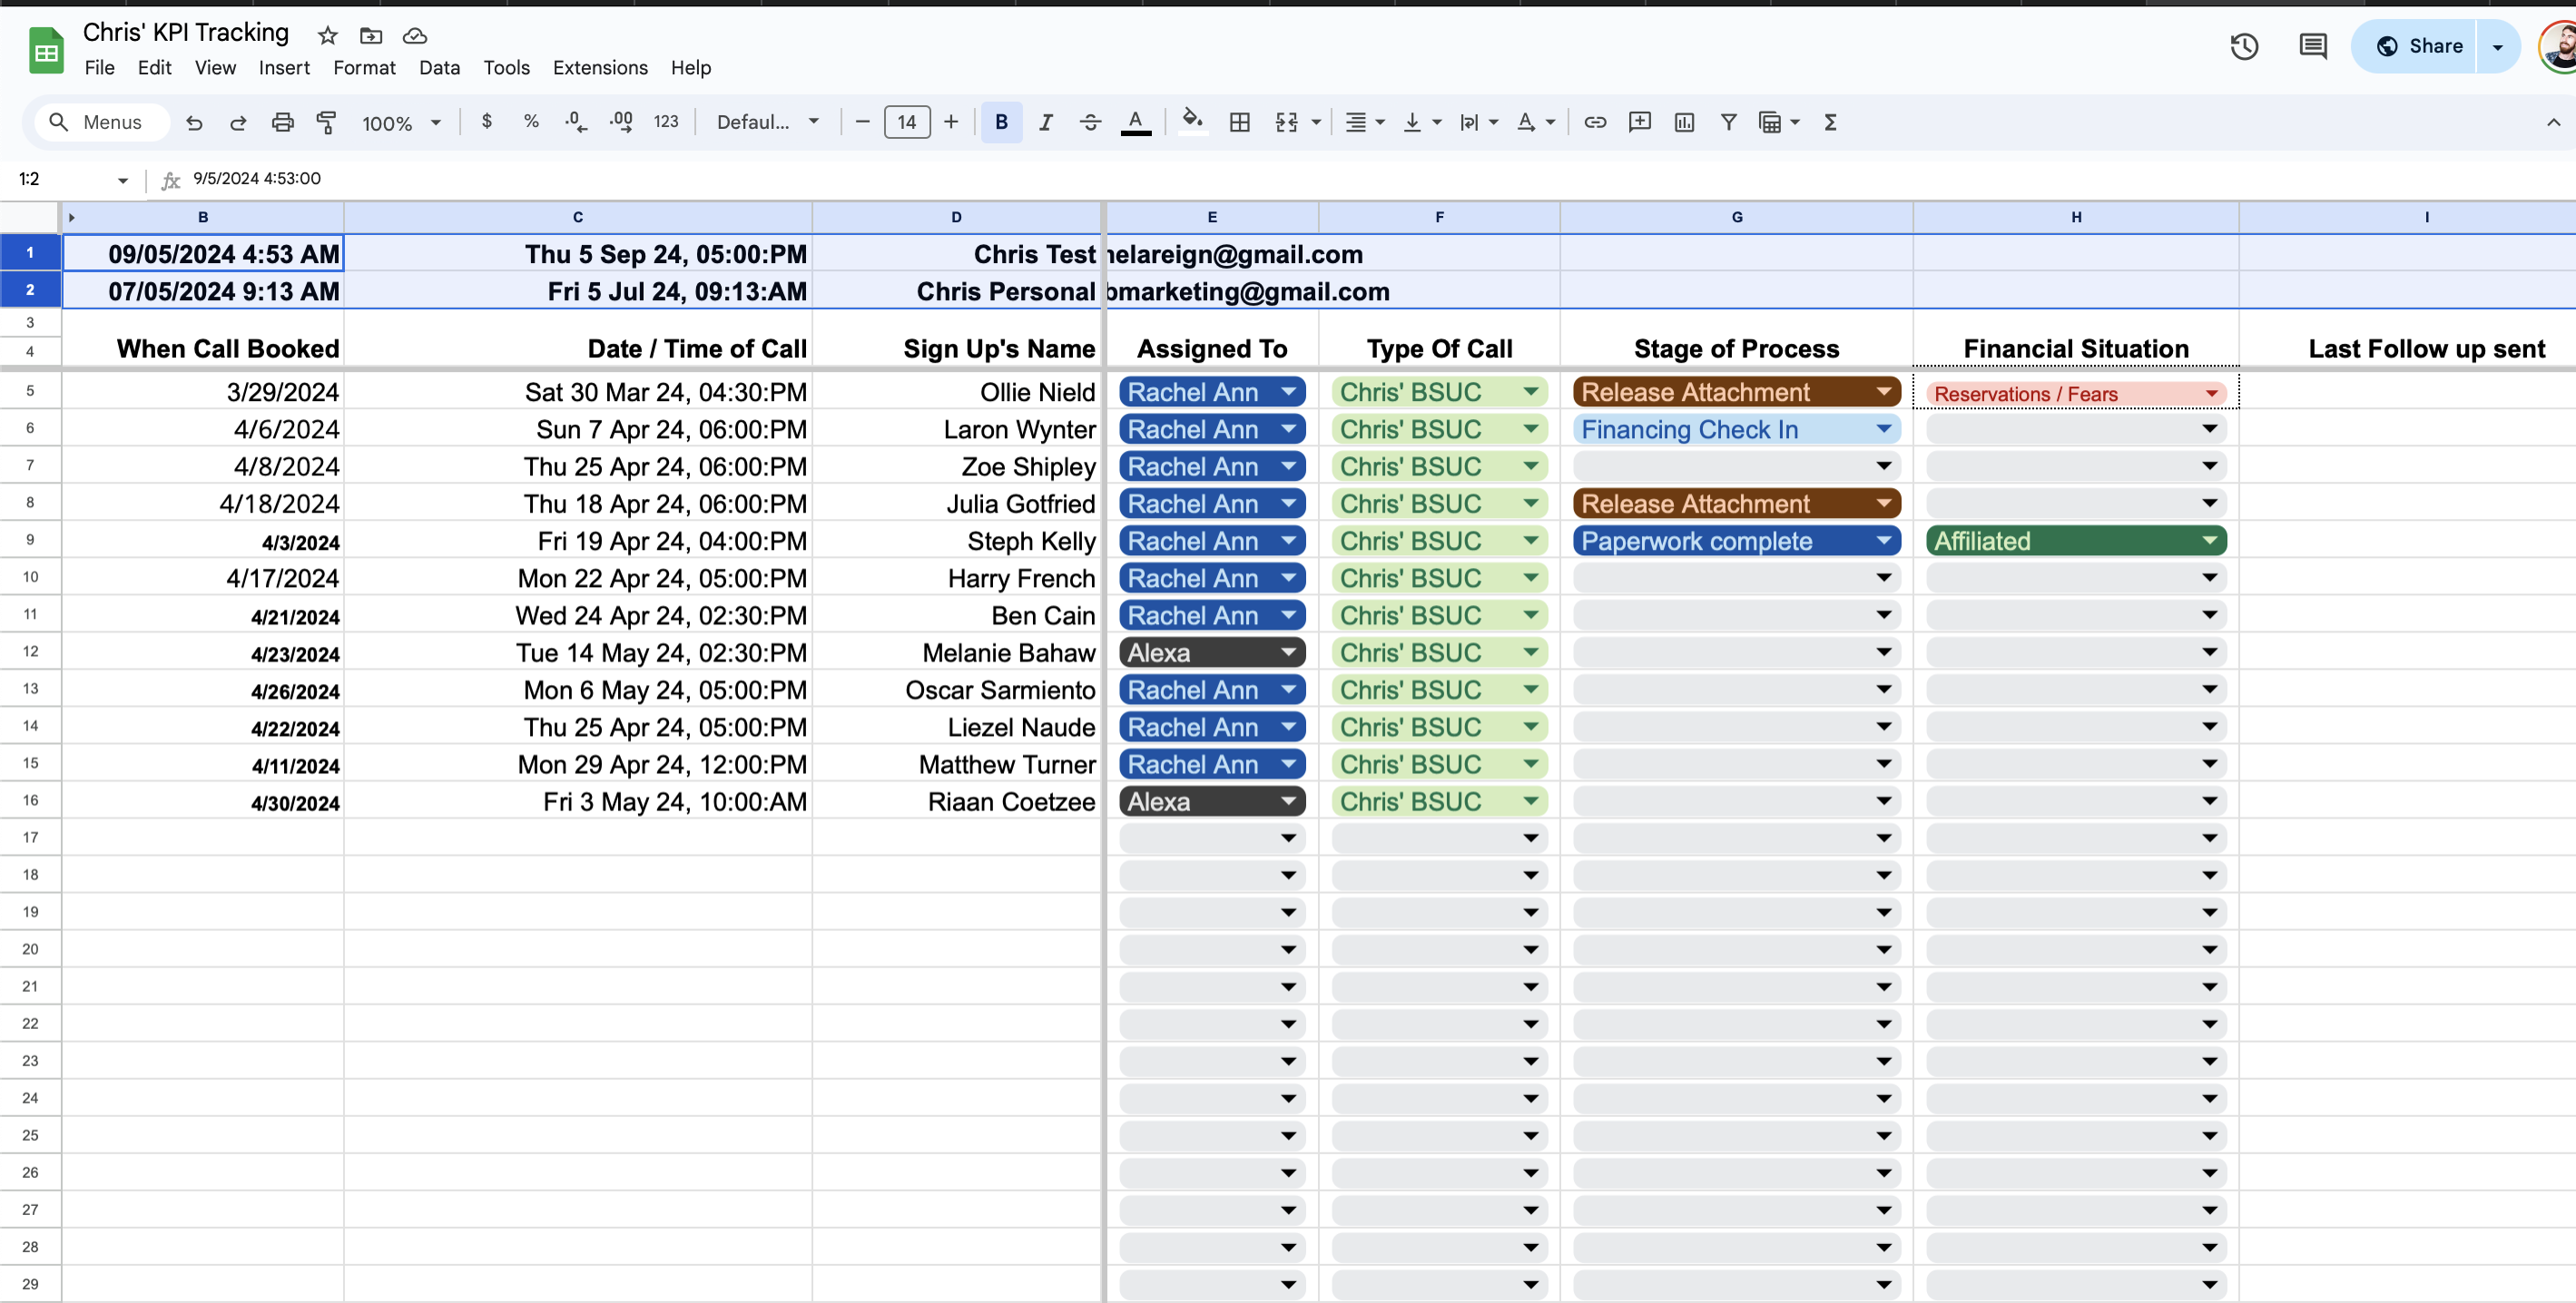The width and height of the screenshot is (2576, 1303).
Task: Open the account profile avatar
Action: click(x=2559, y=46)
